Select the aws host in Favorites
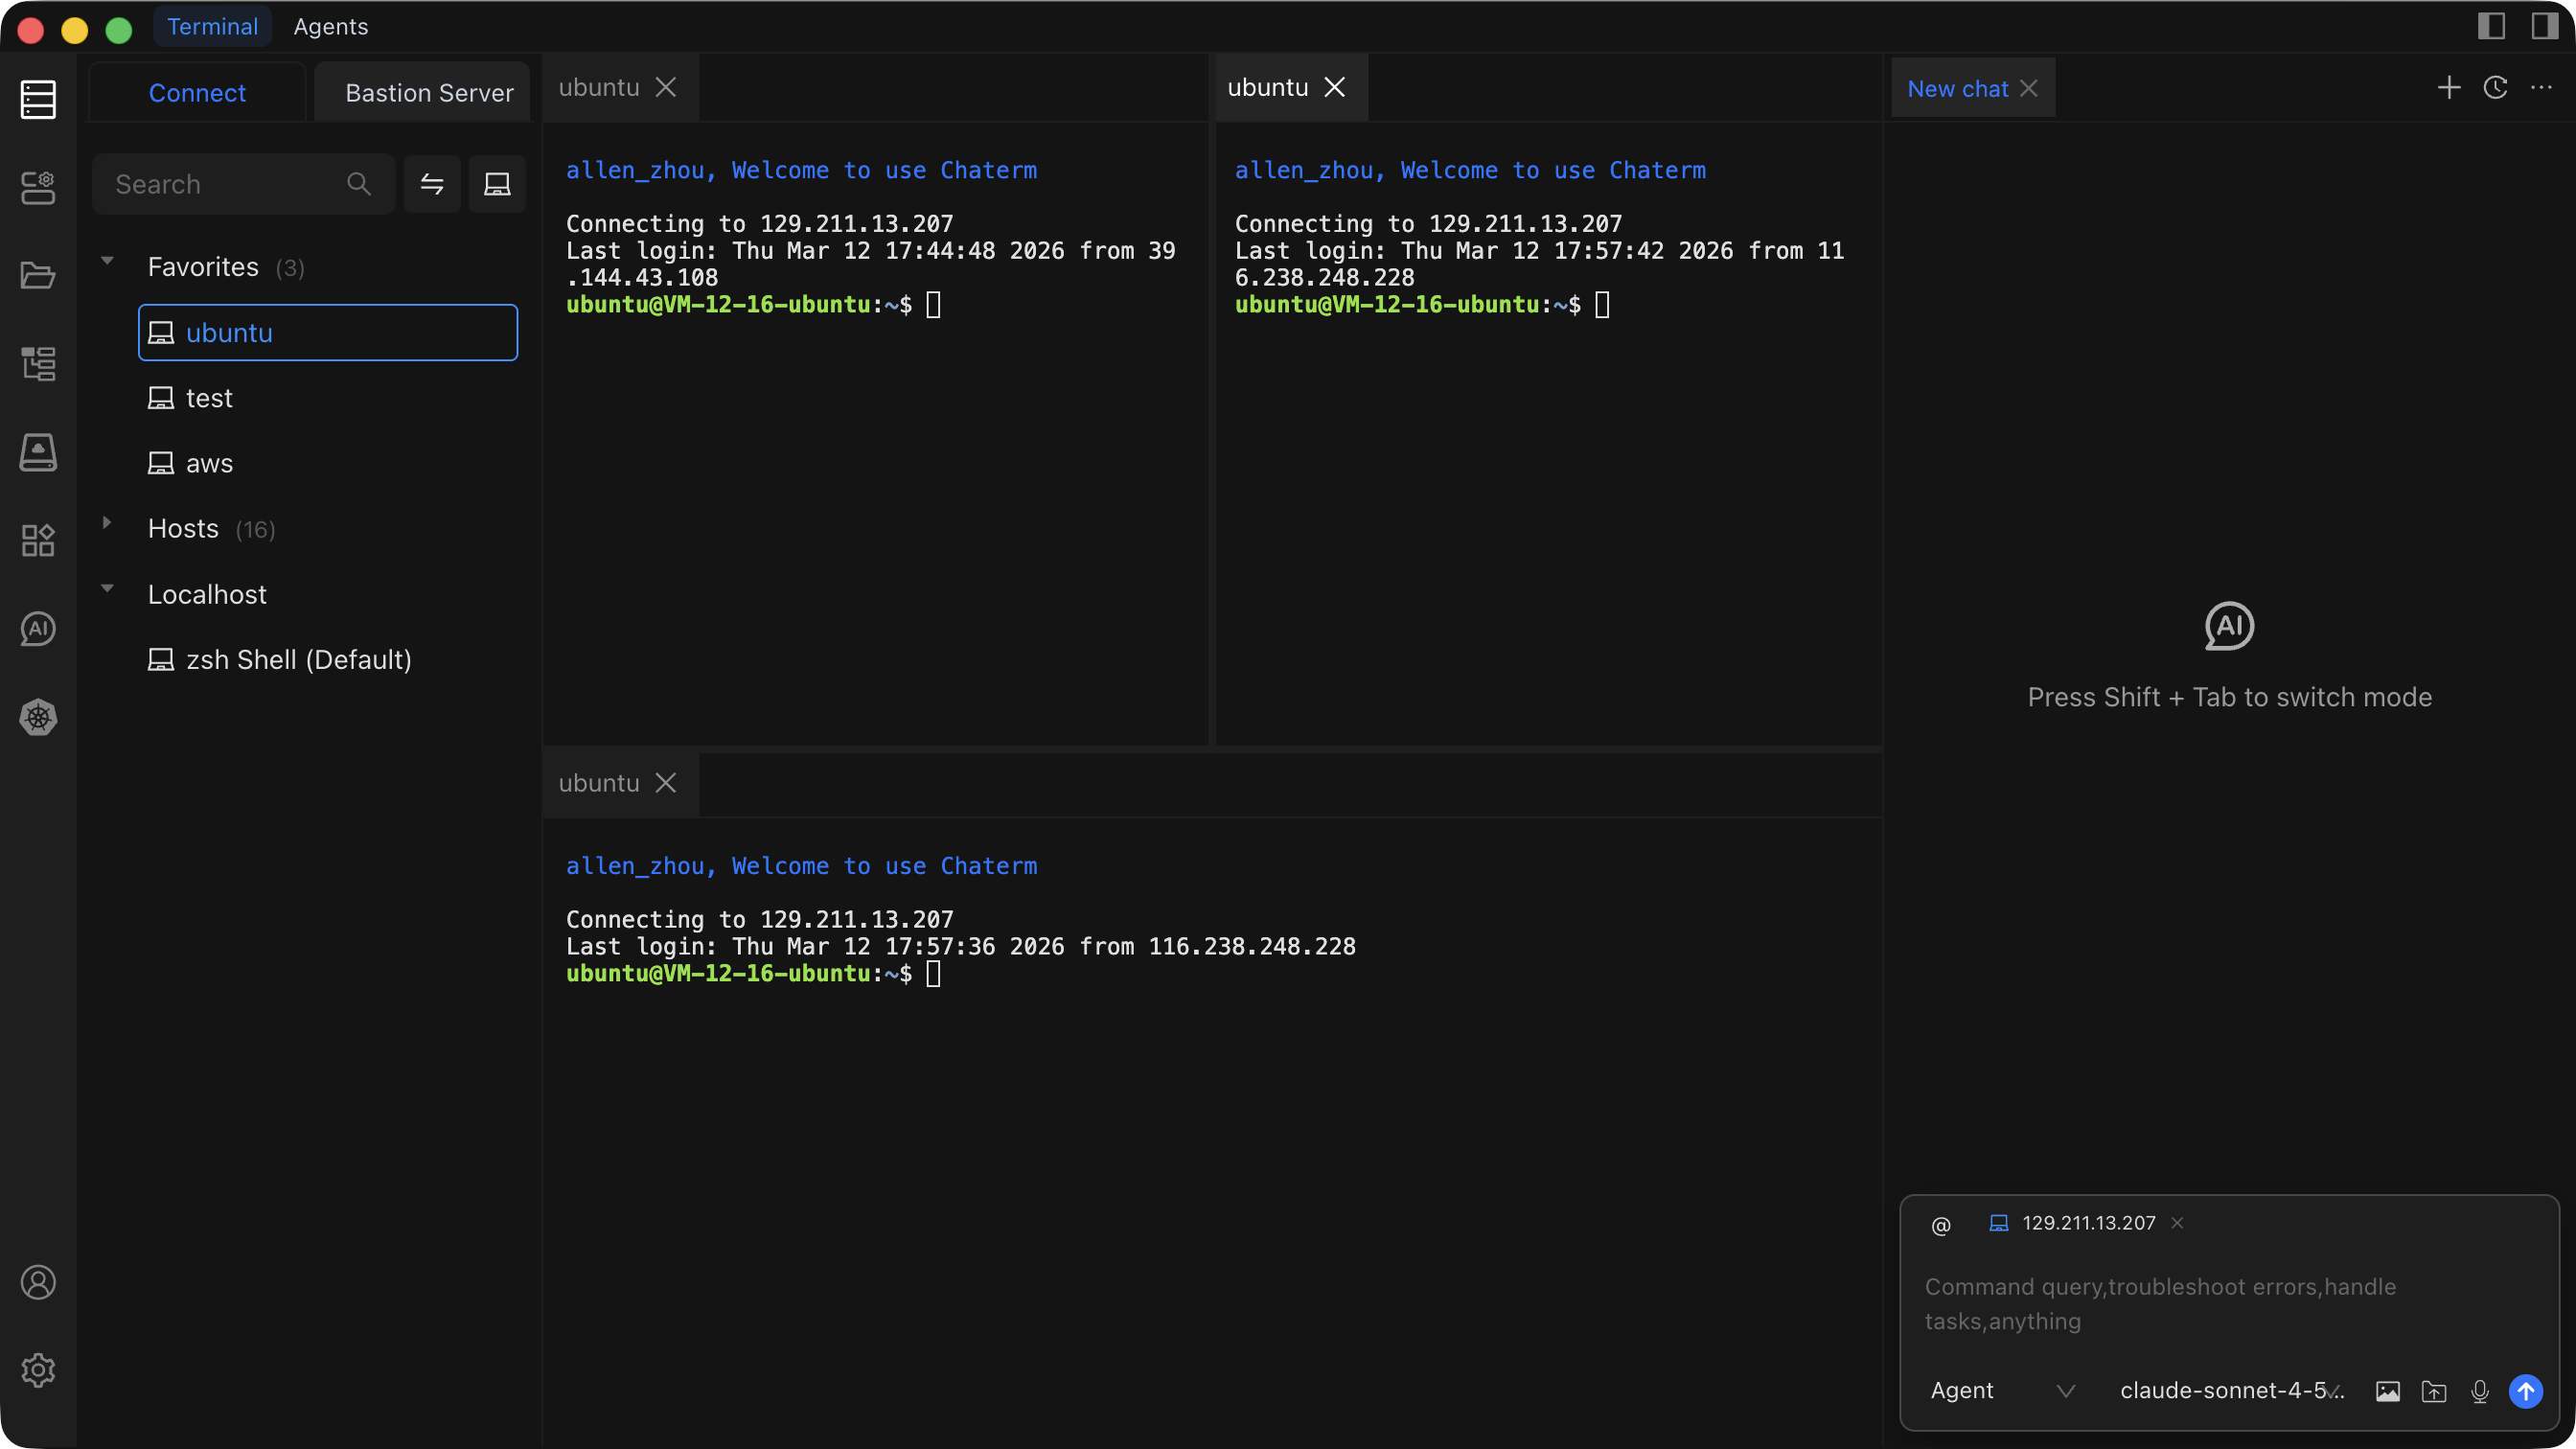2576x1449 pixels. (x=209, y=463)
